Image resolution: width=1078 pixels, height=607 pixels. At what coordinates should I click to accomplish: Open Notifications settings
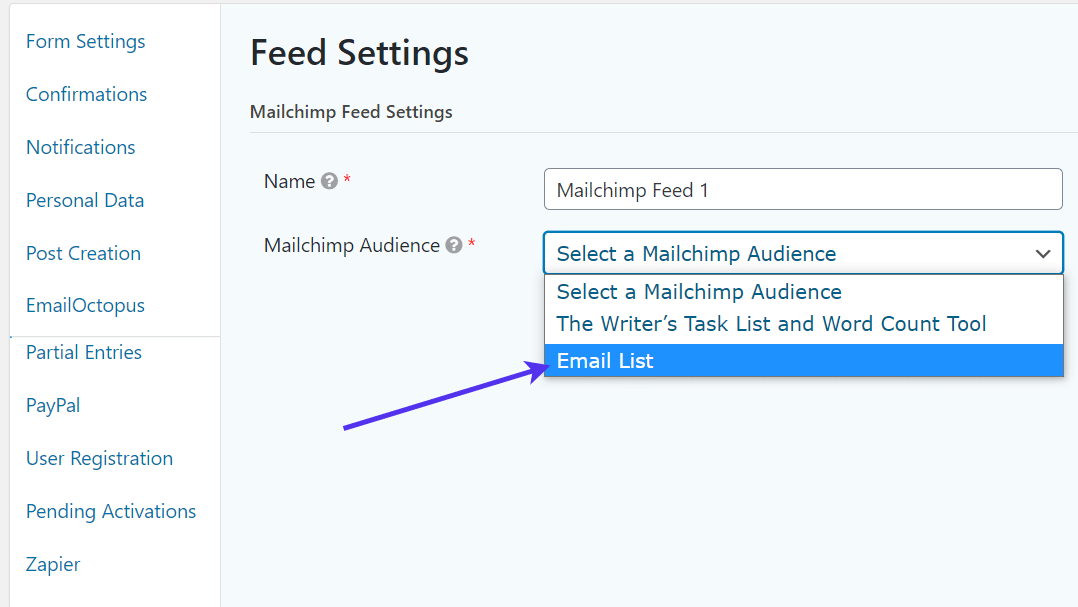[x=80, y=147]
